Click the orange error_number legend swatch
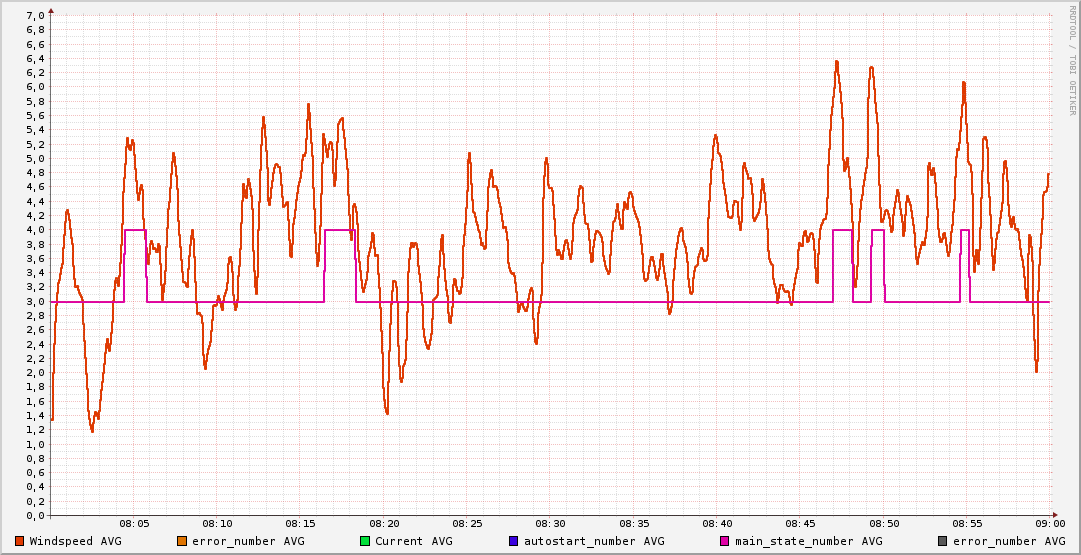Screen dimensions: 1081x555 (182, 541)
